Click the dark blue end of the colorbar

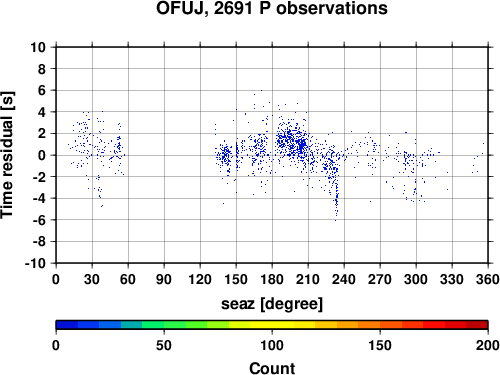coord(67,325)
